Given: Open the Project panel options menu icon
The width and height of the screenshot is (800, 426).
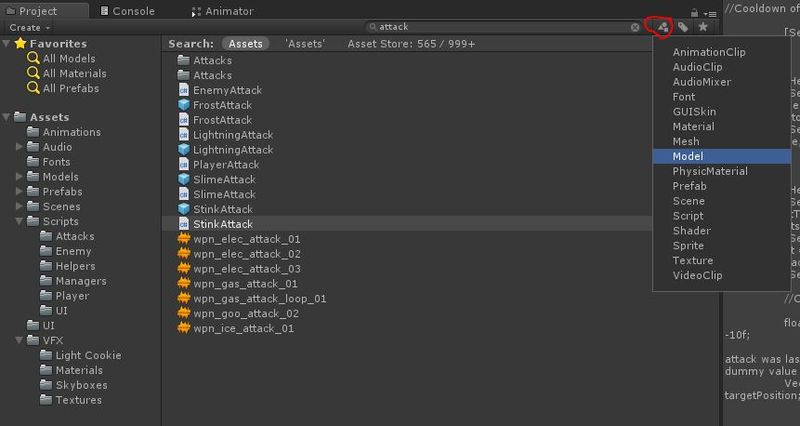Looking at the screenshot, I should (710, 14).
